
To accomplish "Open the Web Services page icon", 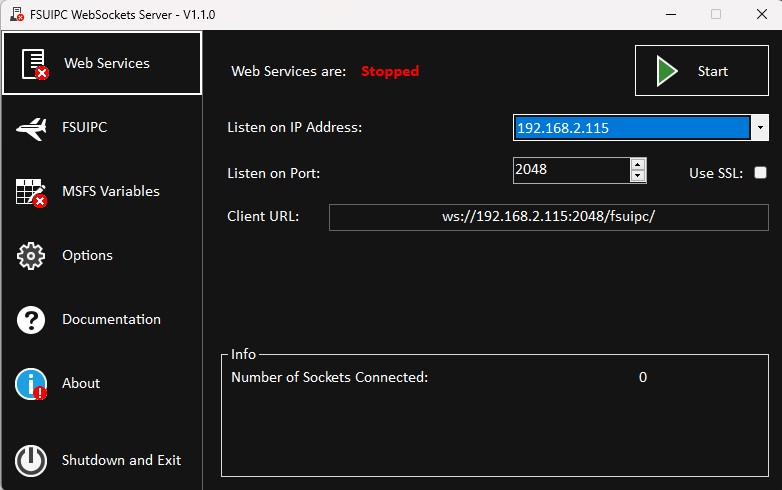I will pyautogui.click(x=34, y=64).
